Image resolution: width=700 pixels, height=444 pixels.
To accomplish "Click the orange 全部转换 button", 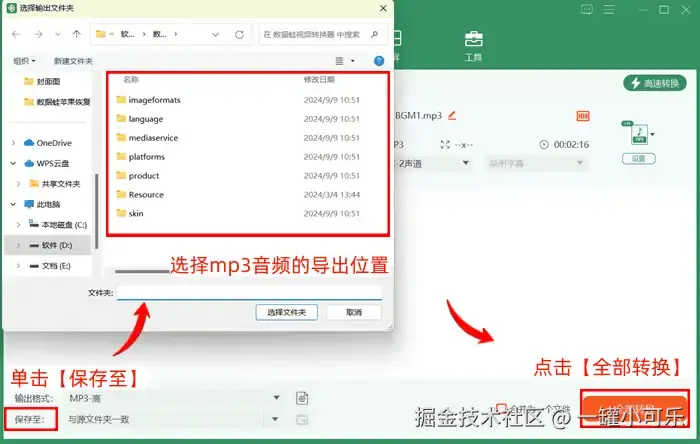I will 635,410.
